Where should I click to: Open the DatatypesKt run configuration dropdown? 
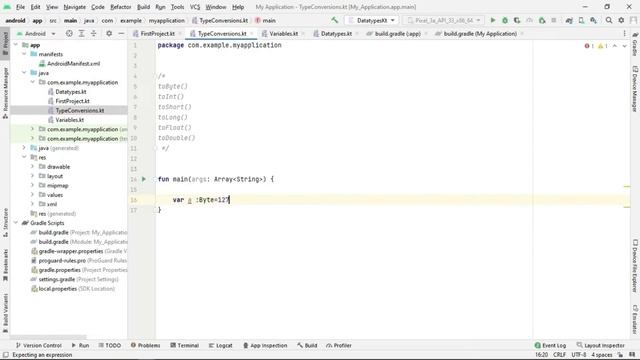pos(371,20)
